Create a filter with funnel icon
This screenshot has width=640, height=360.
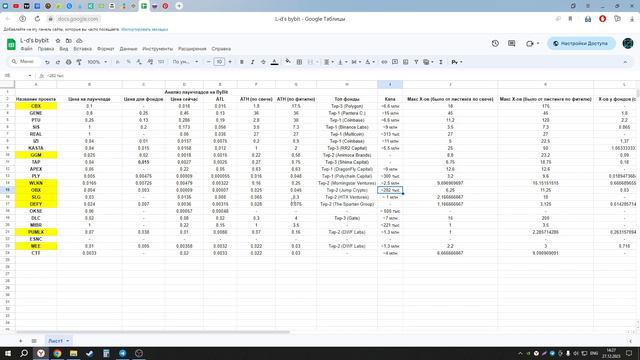[416, 62]
